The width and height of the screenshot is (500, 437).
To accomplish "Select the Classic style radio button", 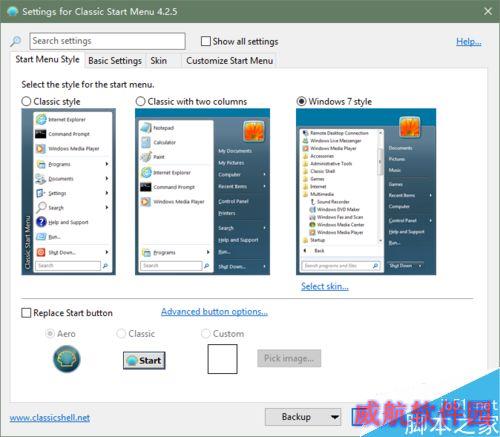I will [x=26, y=101].
